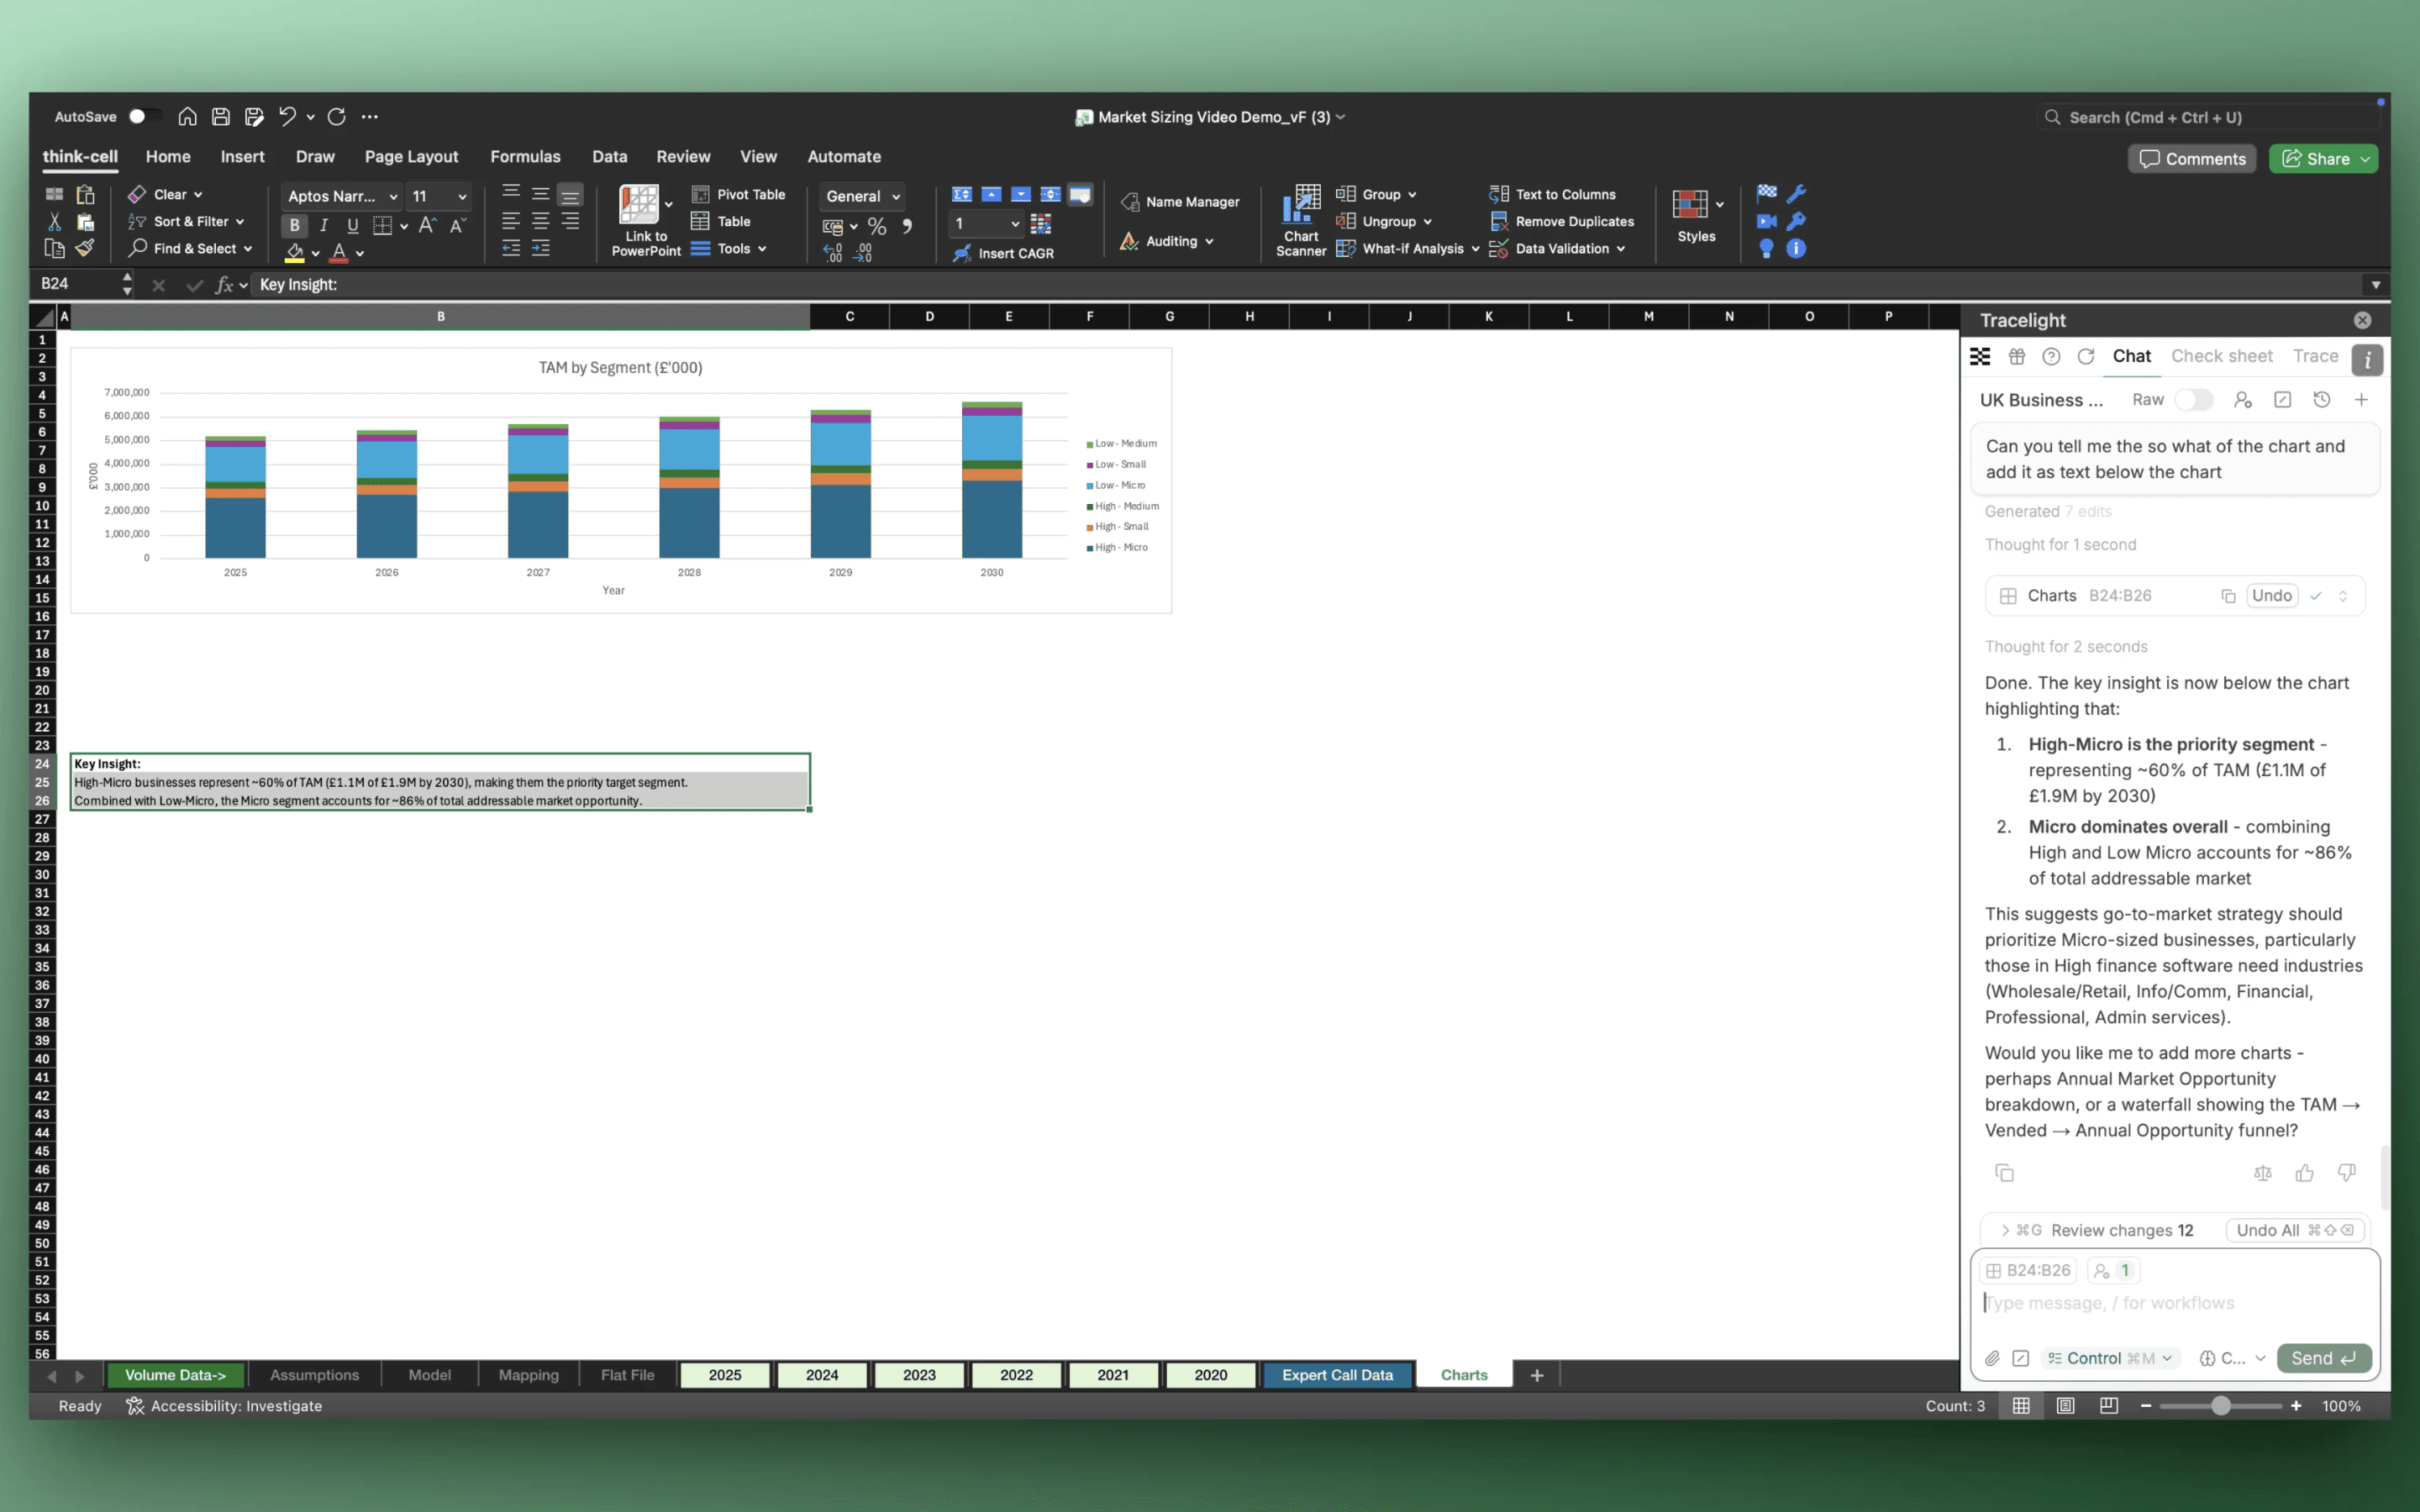The height and width of the screenshot is (1512, 2420).
Task: Switch to the Assumptions sheet tab
Action: tap(314, 1375)
